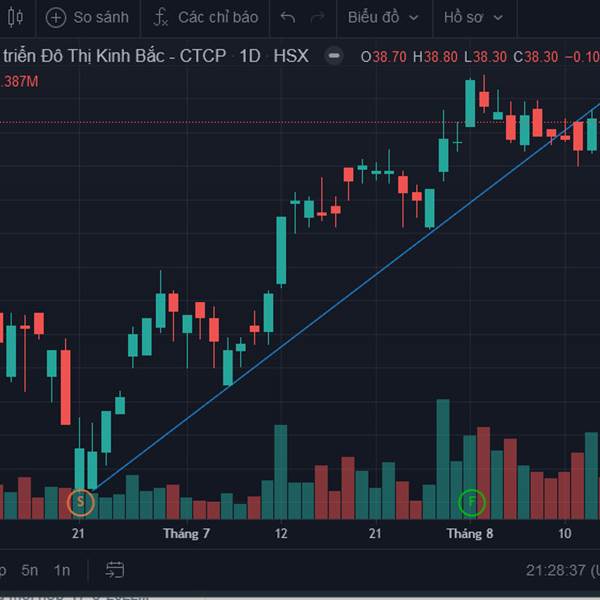The image size is (600, 600).
Task: Click the .387M volume indicator label
Action: click(19, 82)
